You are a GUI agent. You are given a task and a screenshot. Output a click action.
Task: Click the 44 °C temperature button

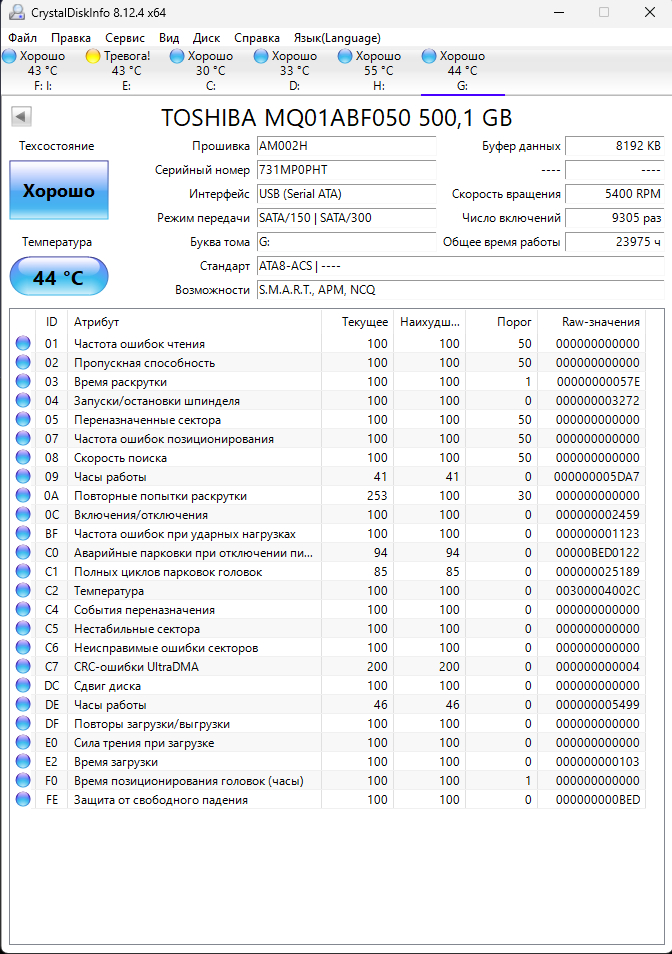pos(59,277)
